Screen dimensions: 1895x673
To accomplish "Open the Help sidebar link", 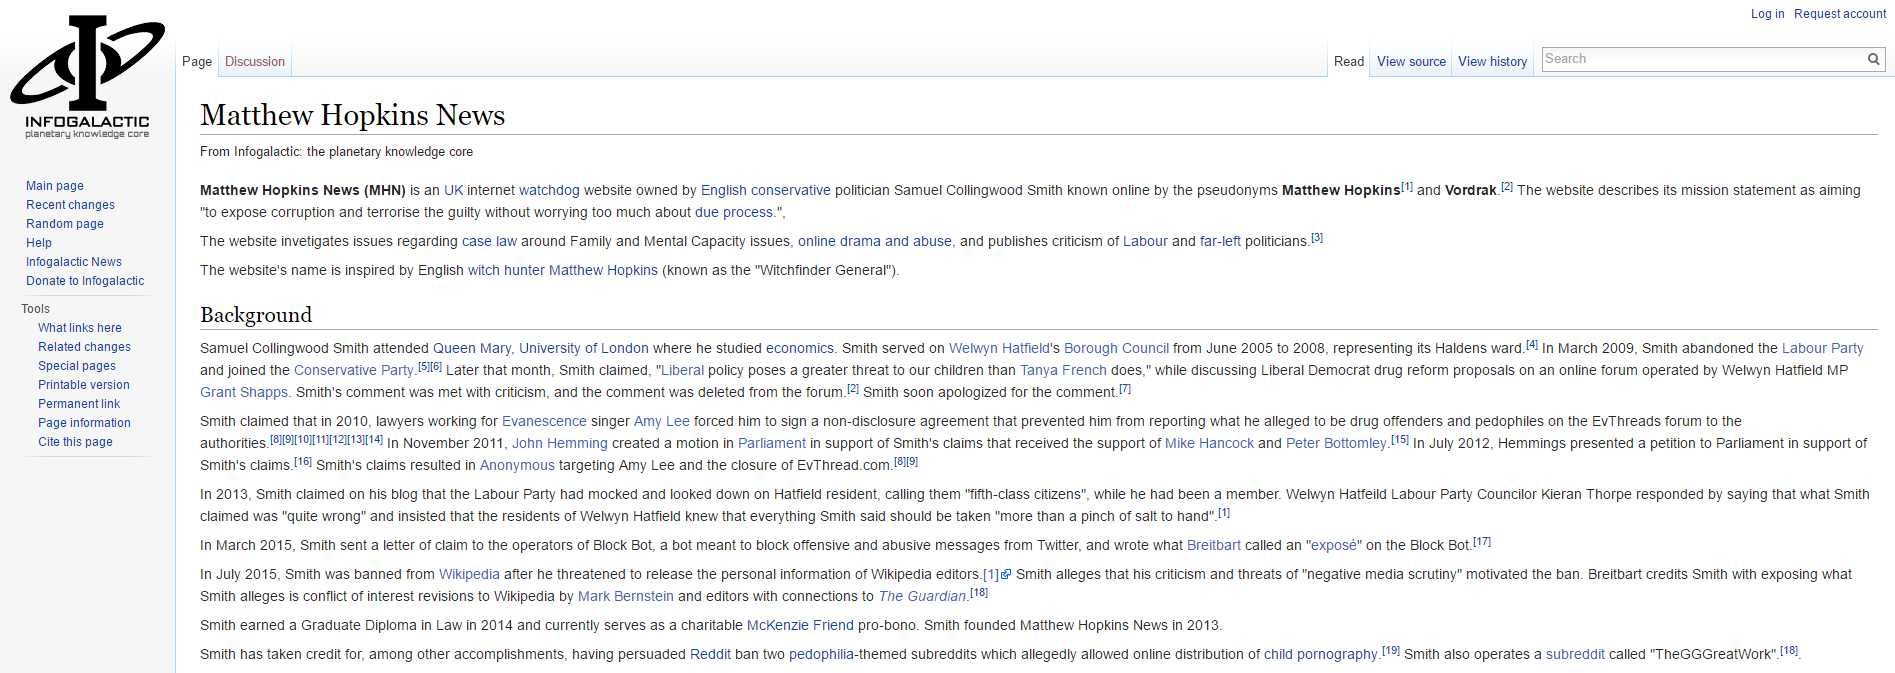I will tap(39, 243).
